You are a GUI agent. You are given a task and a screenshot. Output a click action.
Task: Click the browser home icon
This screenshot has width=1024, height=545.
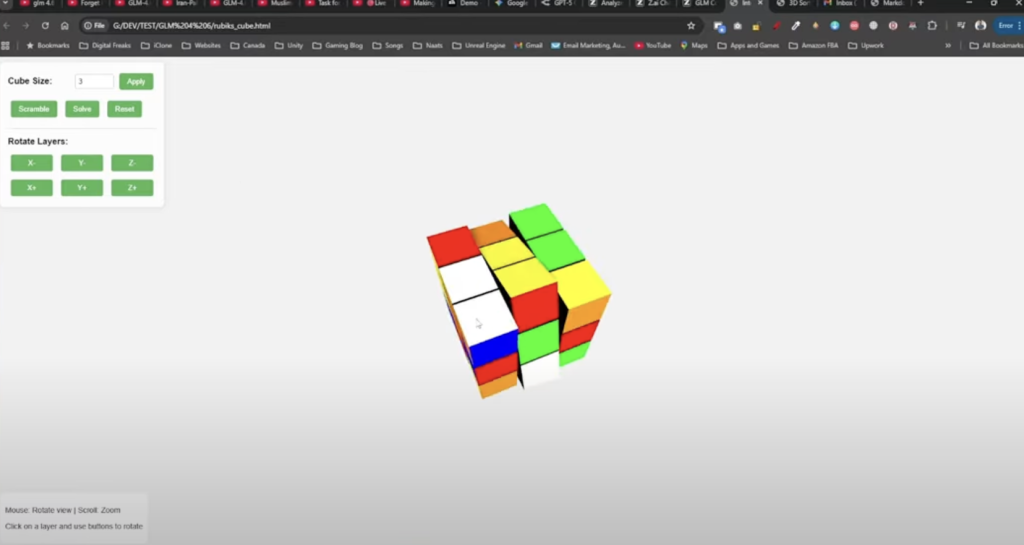point(65,26)
